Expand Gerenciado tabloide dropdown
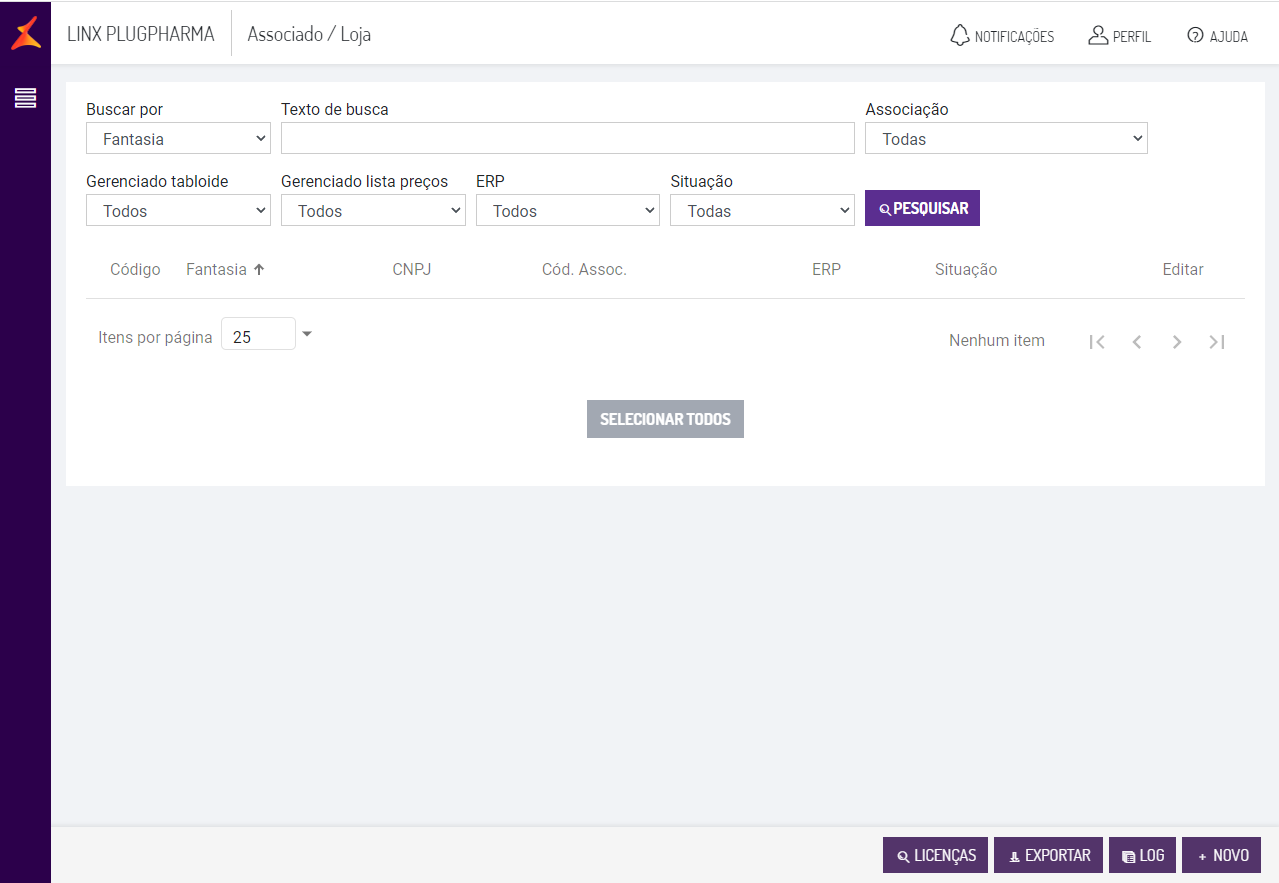The height and width of the screenshot is (883, 1279). click(x=178, y=211)
